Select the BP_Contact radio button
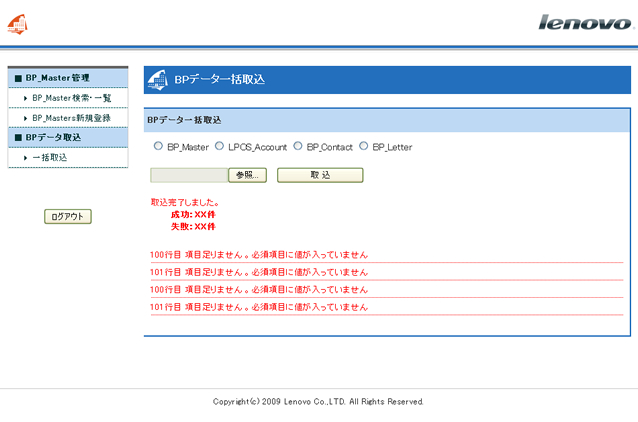Screen dimensions: 638x422 (x=297, y=146)
